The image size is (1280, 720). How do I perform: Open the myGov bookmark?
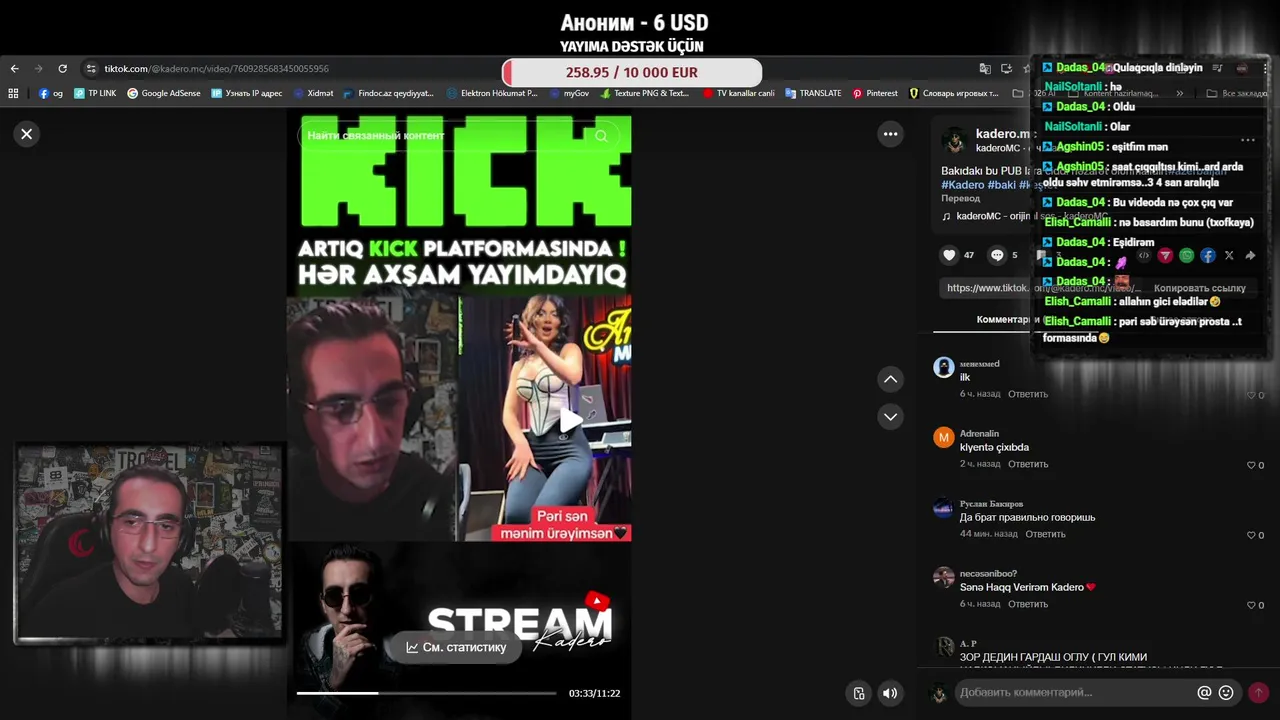569,93
